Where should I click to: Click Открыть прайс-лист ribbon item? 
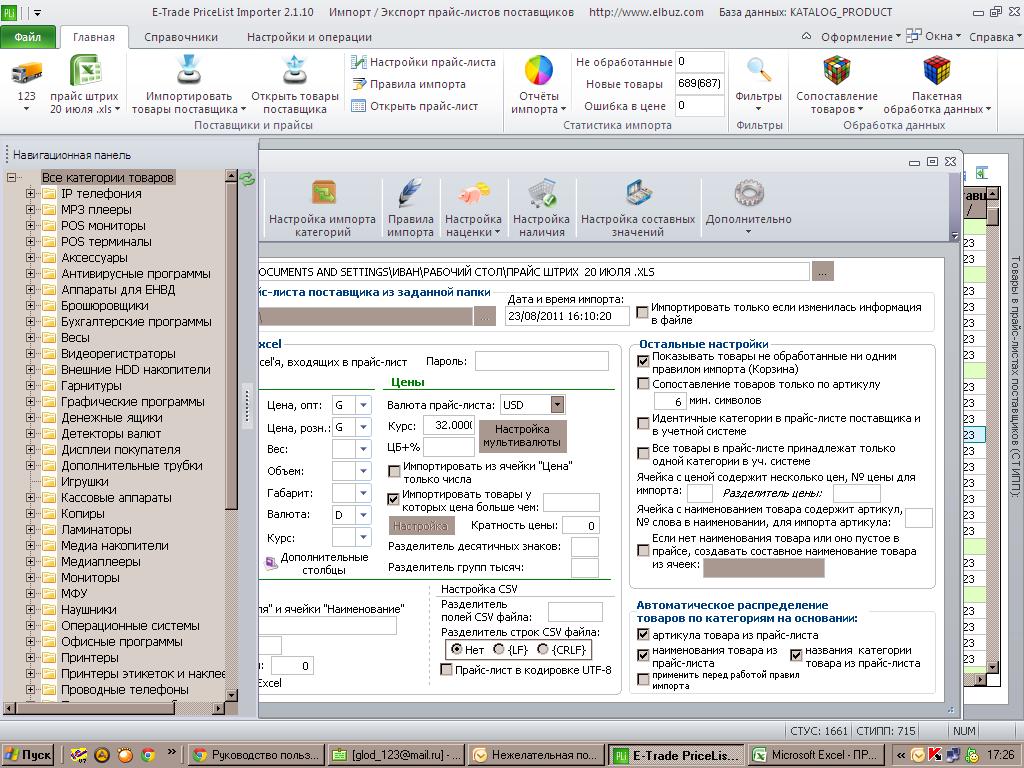click(x=415, y=106)
